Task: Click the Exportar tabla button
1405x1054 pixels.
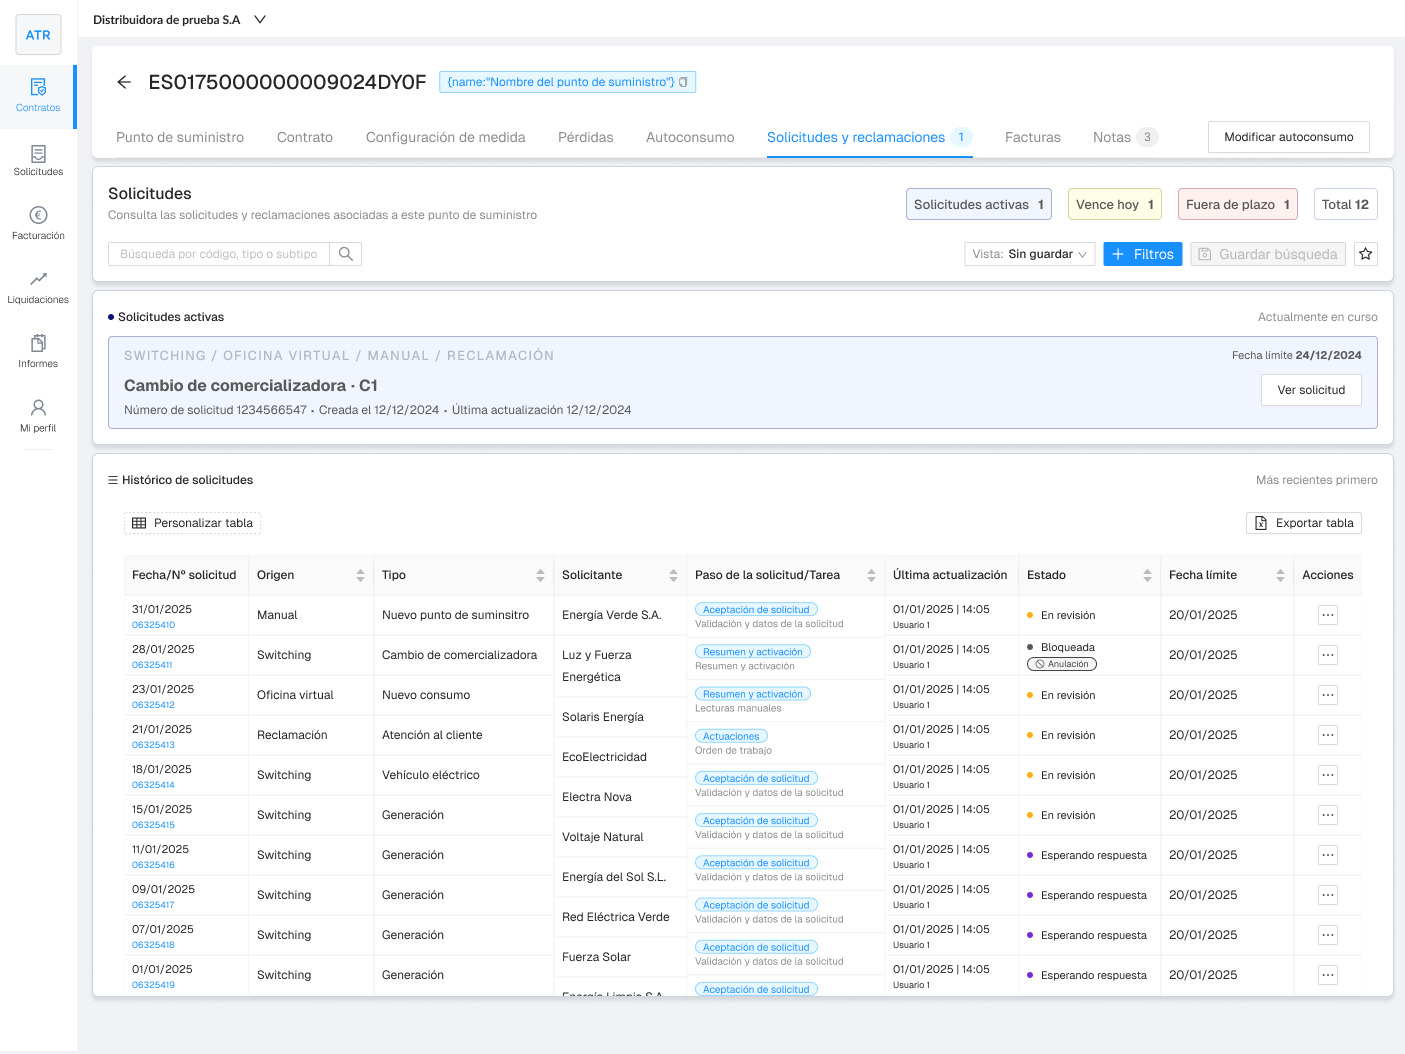Action: tap(1303, 523)
